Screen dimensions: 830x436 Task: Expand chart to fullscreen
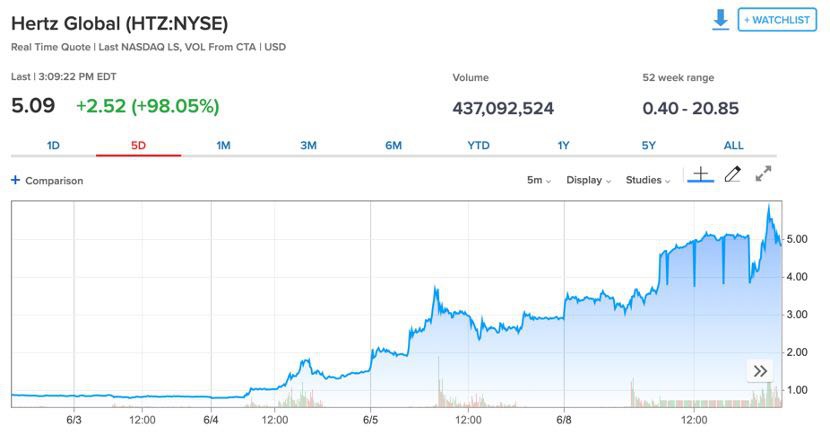point(763,175)
